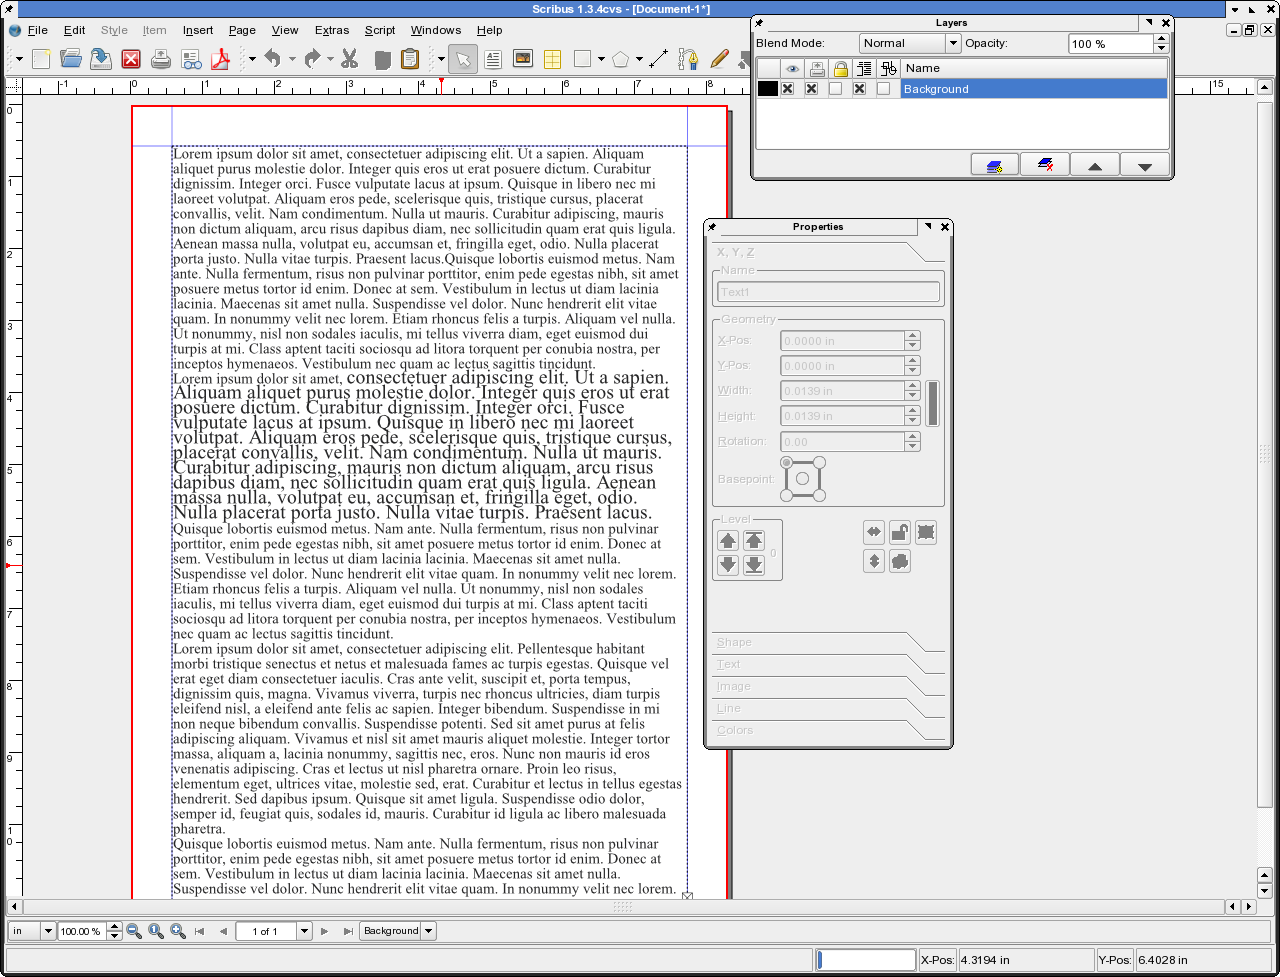Click the Add new layer icon
The height and width of the screenshot is (977, 1280).
(994, 165)
